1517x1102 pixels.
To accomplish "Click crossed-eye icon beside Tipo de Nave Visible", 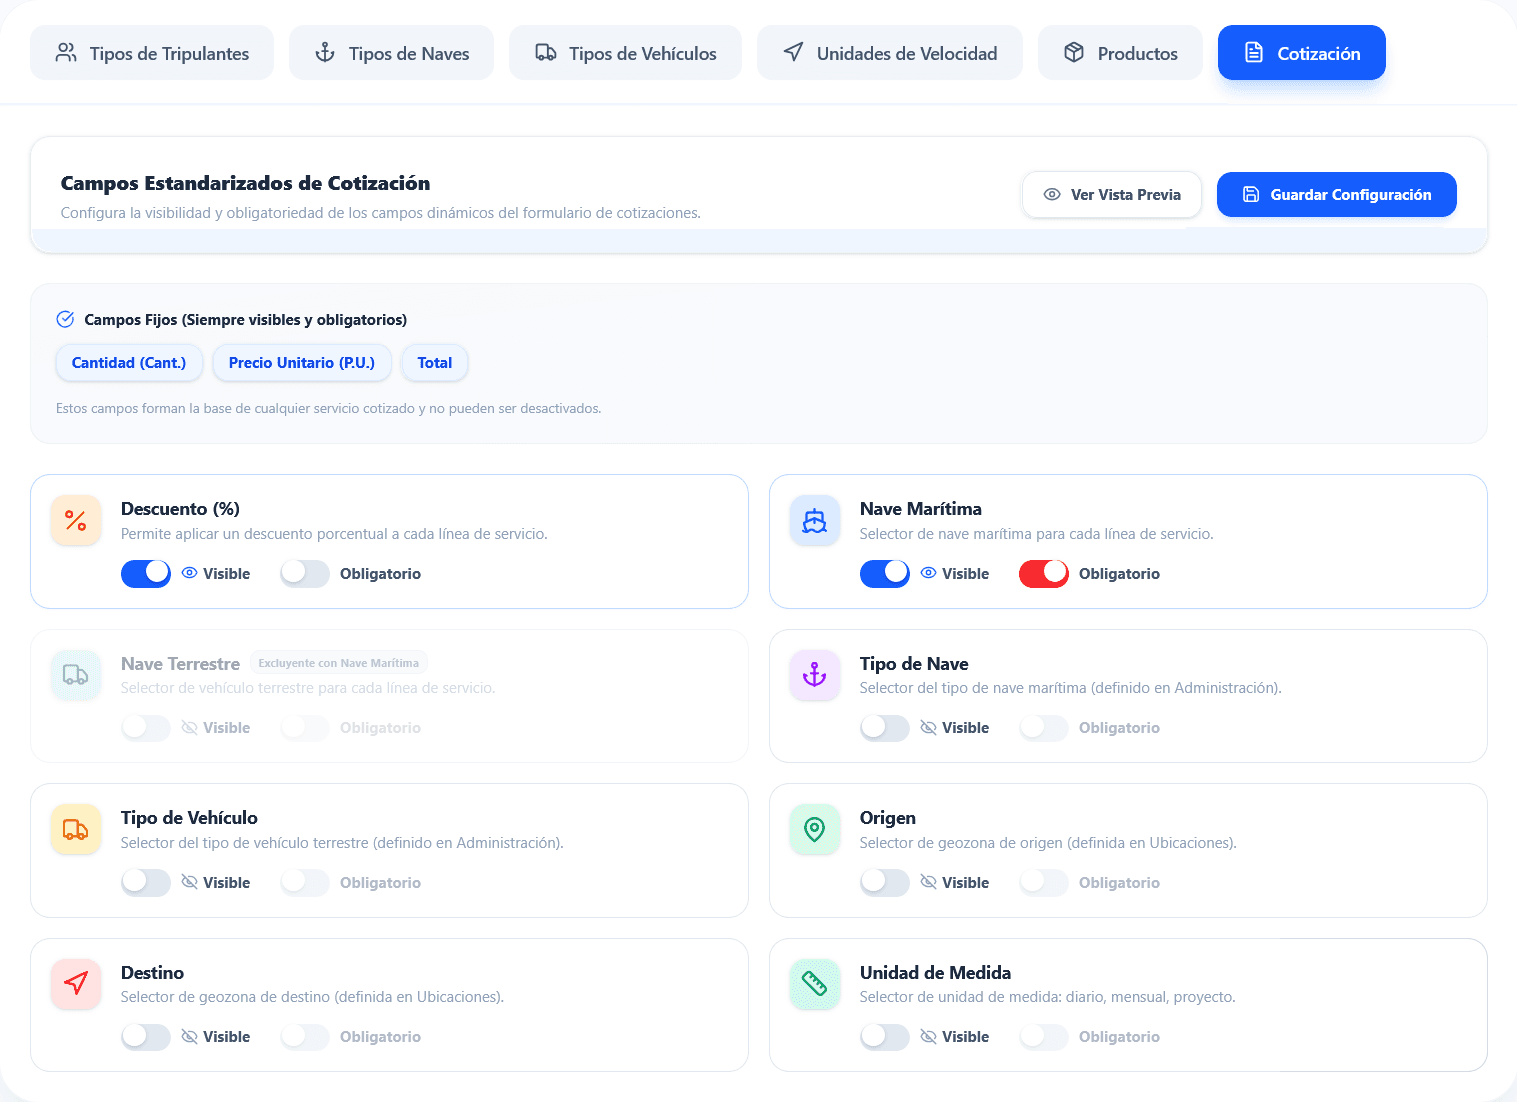I will tap(928, 728).
